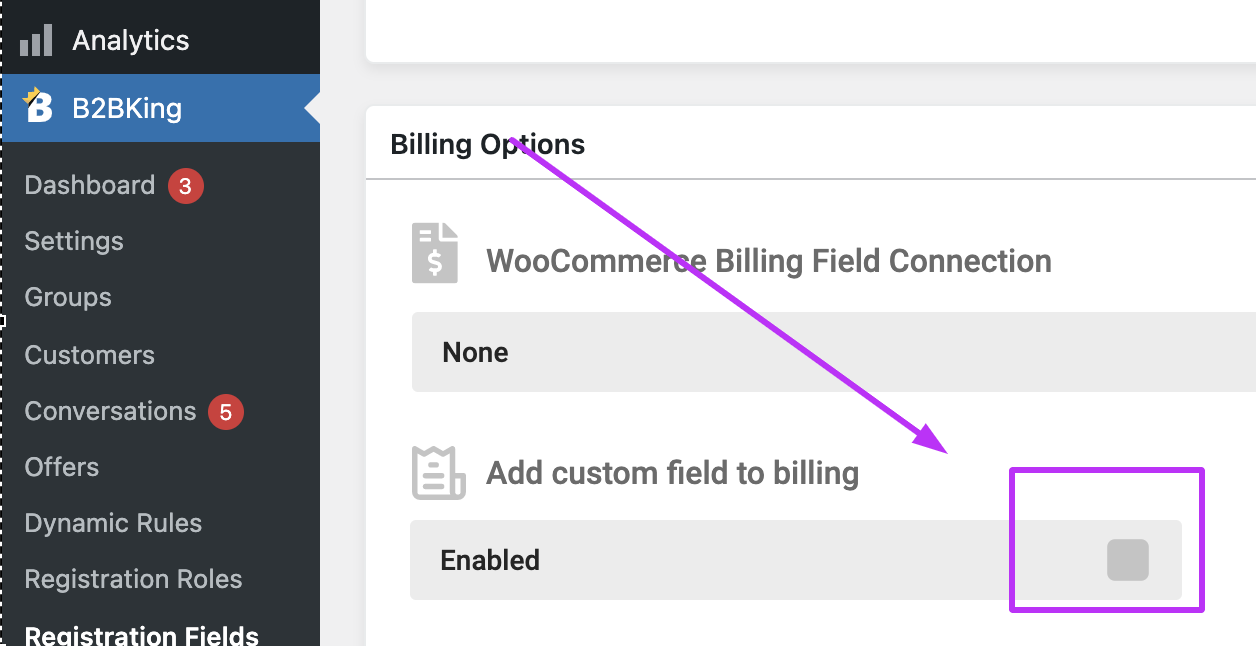Open the Conversations page
1256x646 pixels.
click(110, 411)
